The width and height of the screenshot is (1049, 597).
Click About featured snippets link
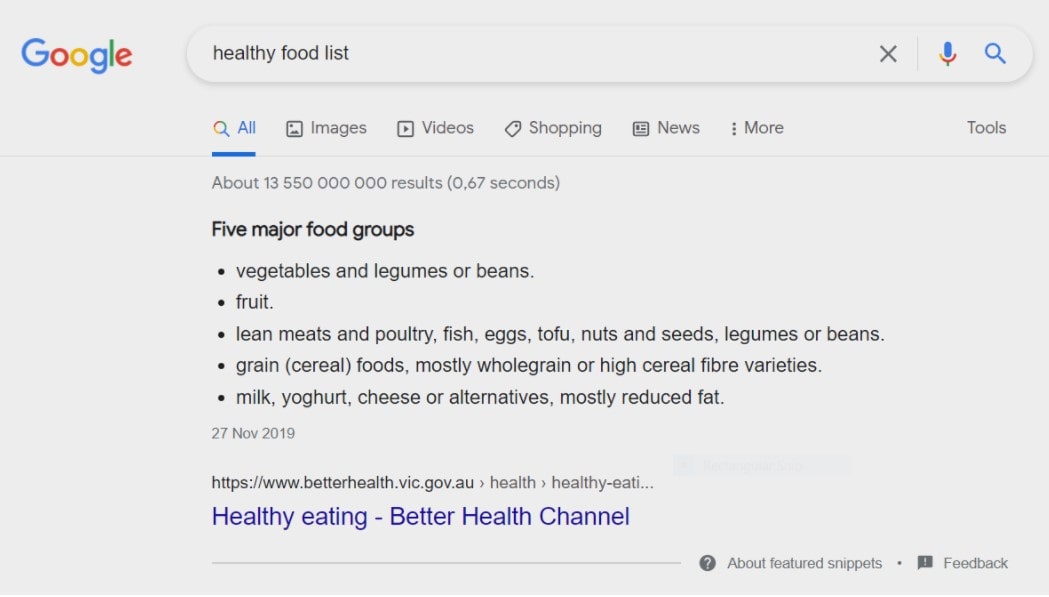coord(804,564)
